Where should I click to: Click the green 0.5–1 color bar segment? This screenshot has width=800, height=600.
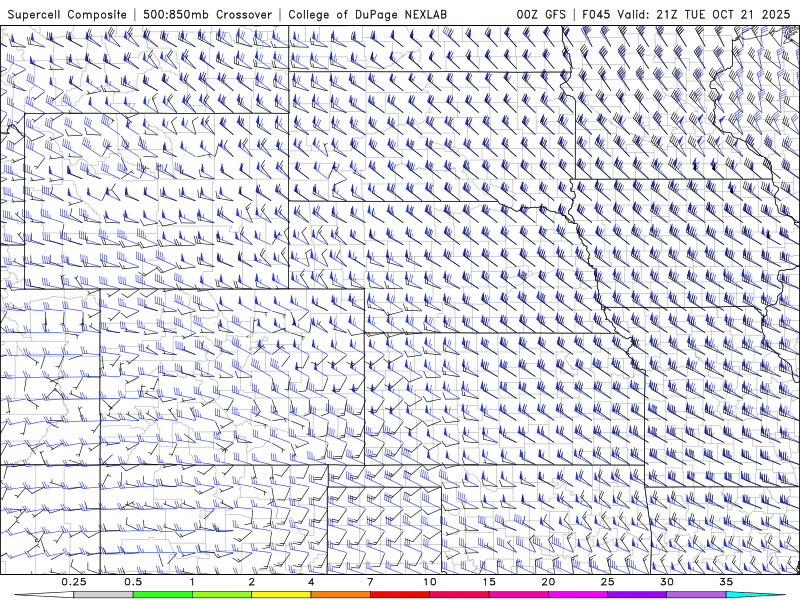click(162, 595)
